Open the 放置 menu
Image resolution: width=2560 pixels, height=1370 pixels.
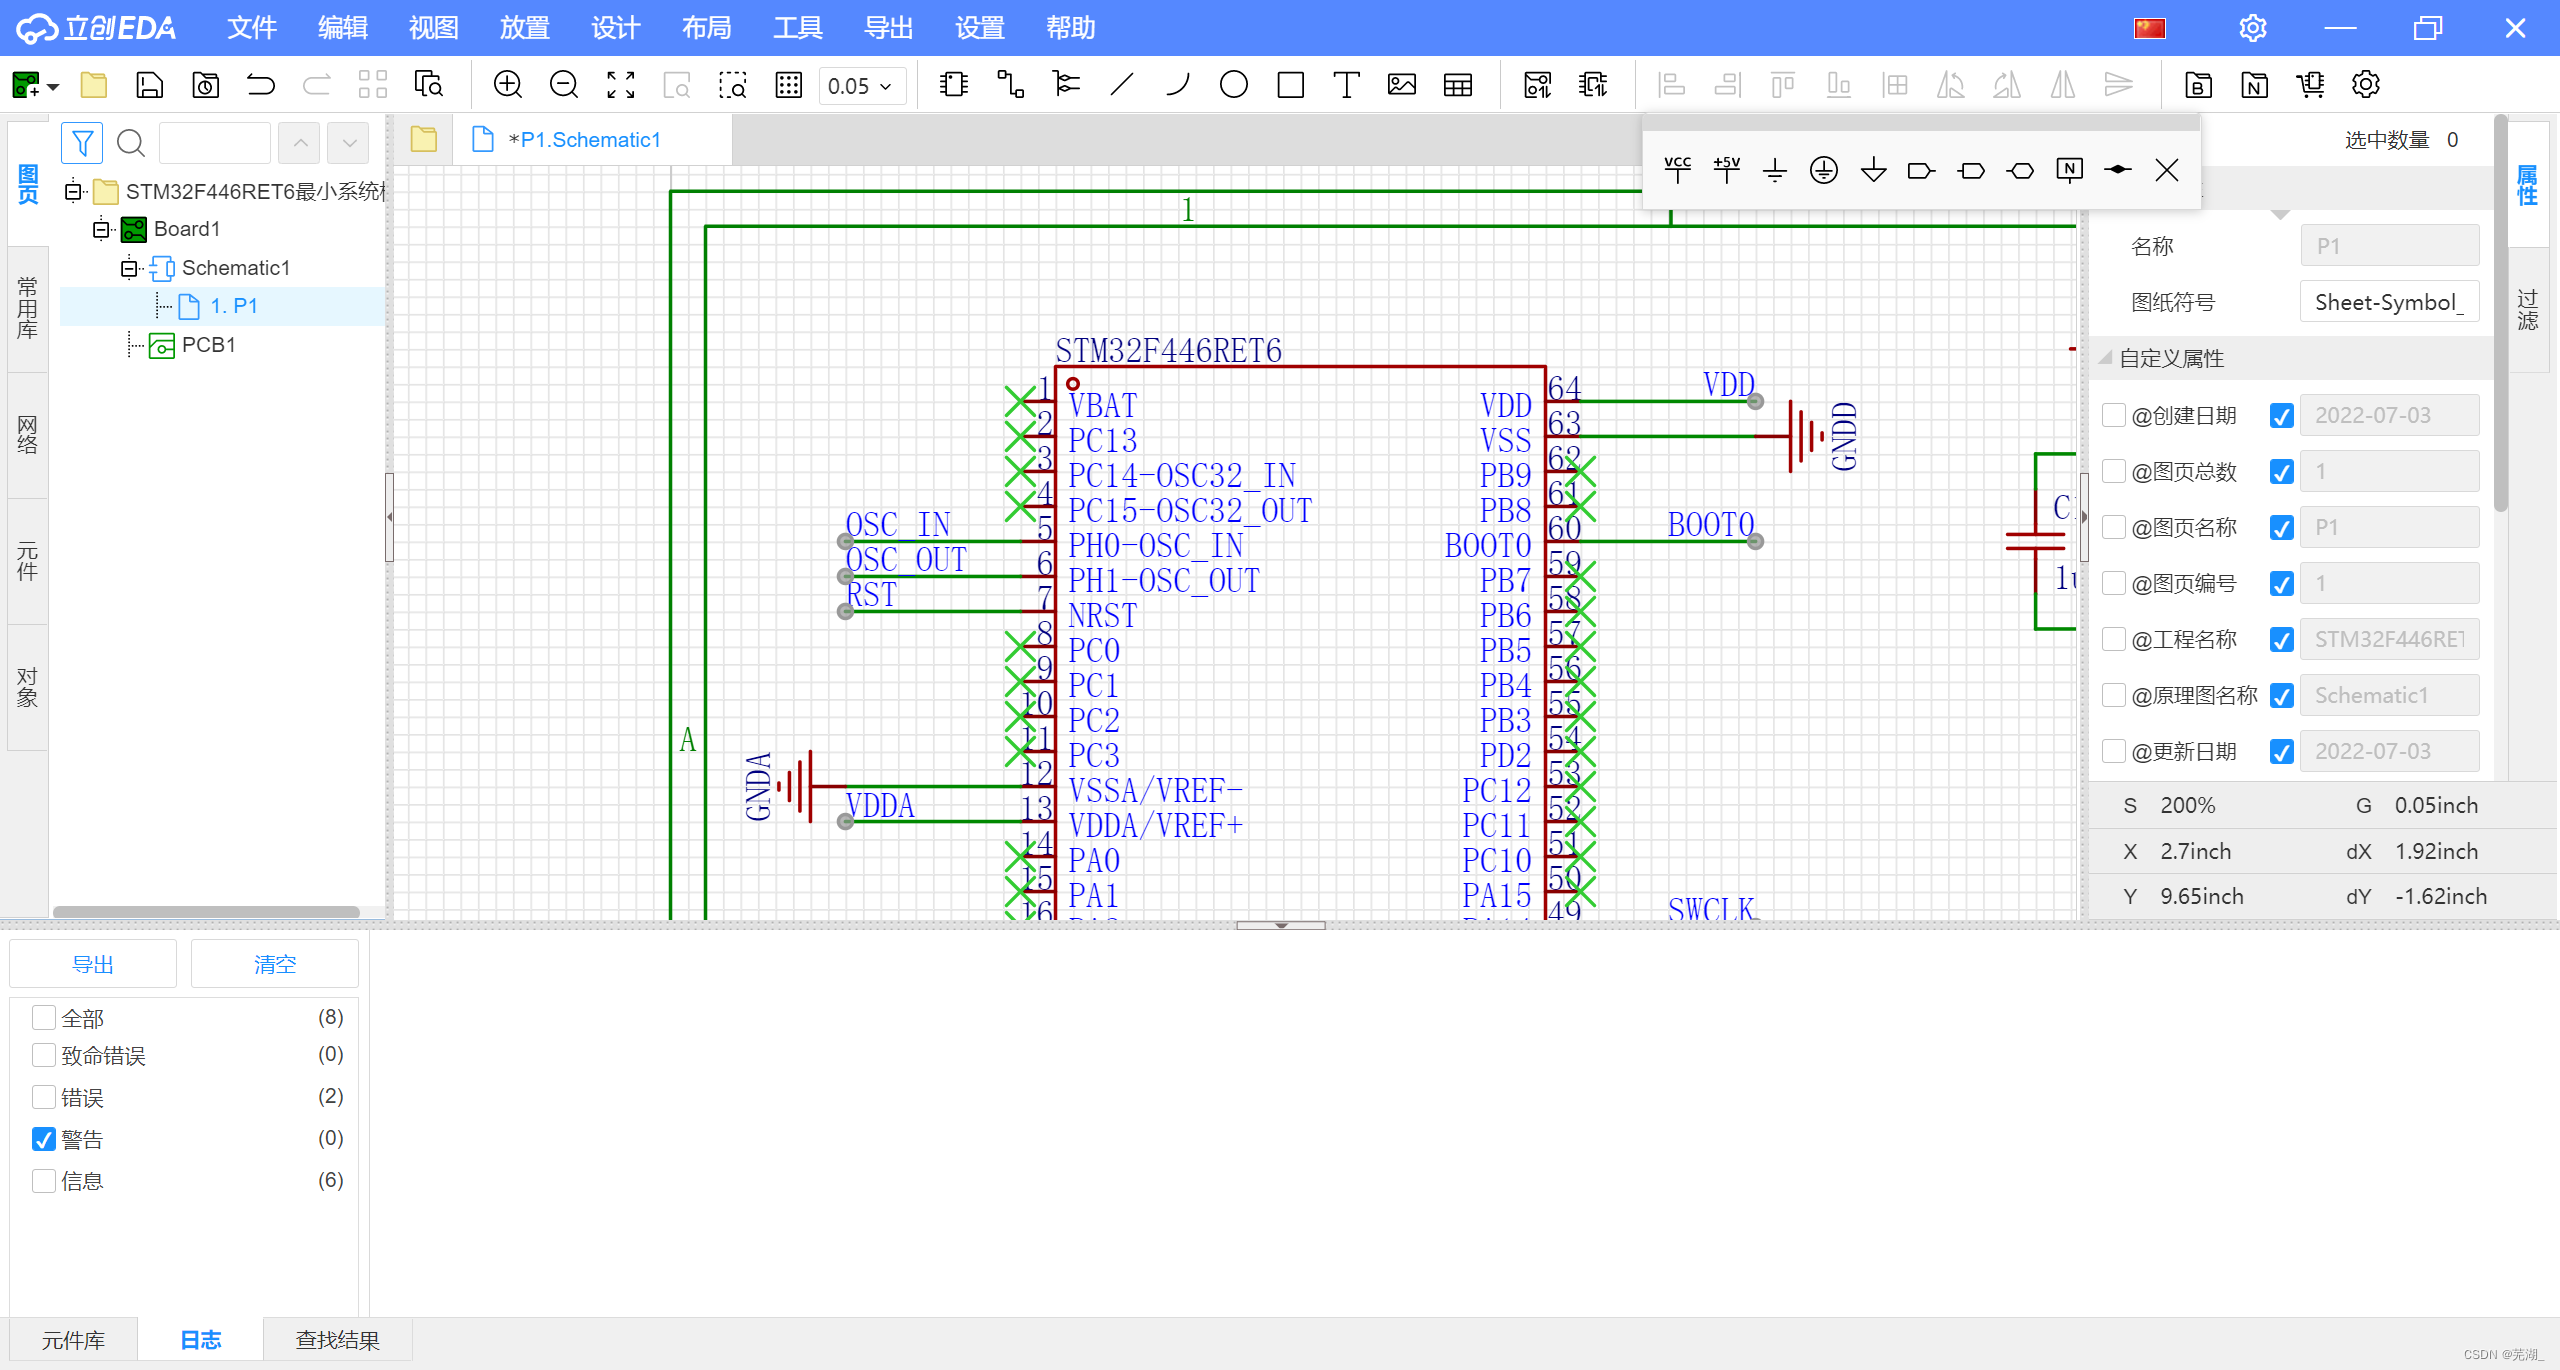[524, 28]
